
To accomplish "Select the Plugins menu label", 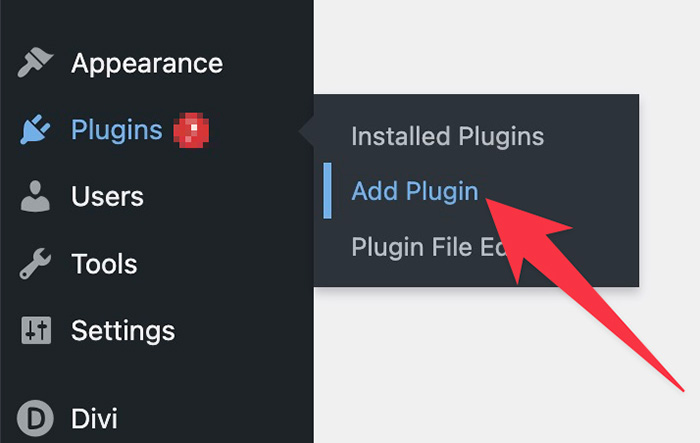I will pyautogui.click(x=116, y=130).
